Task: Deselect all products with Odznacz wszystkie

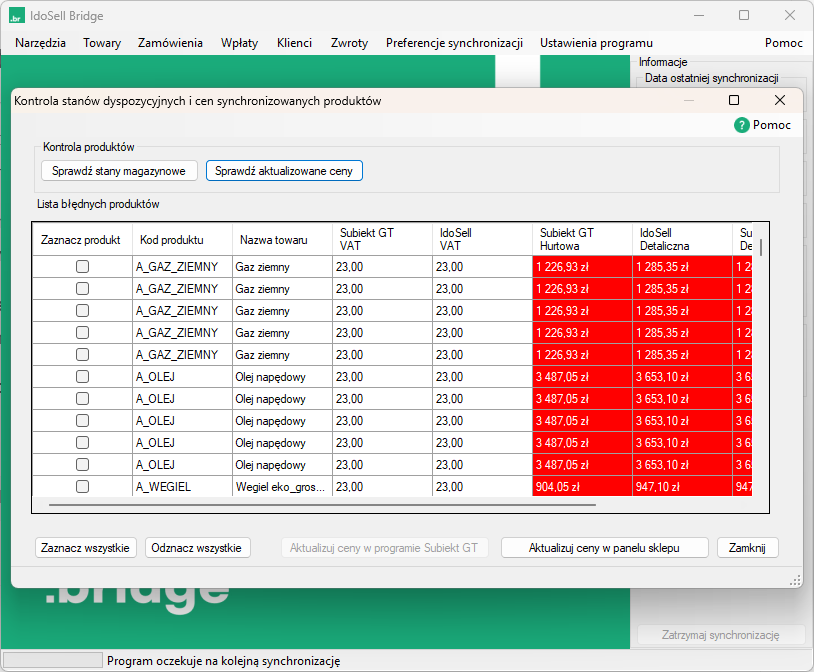Action: (x=197, y=548)
